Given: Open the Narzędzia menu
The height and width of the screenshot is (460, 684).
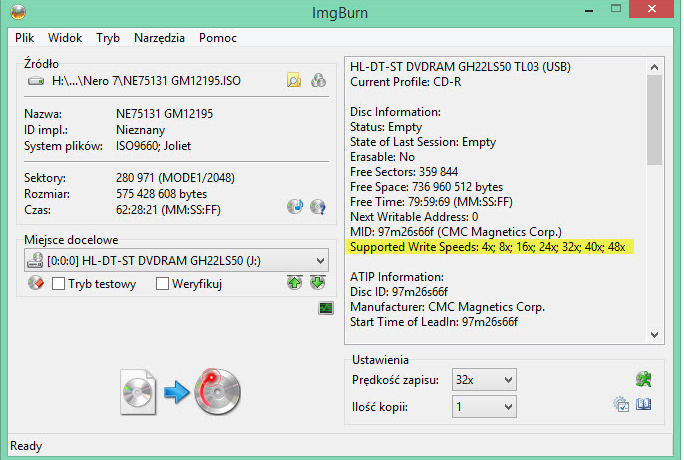Looking at the screenshot, I should tap(159, 38).
